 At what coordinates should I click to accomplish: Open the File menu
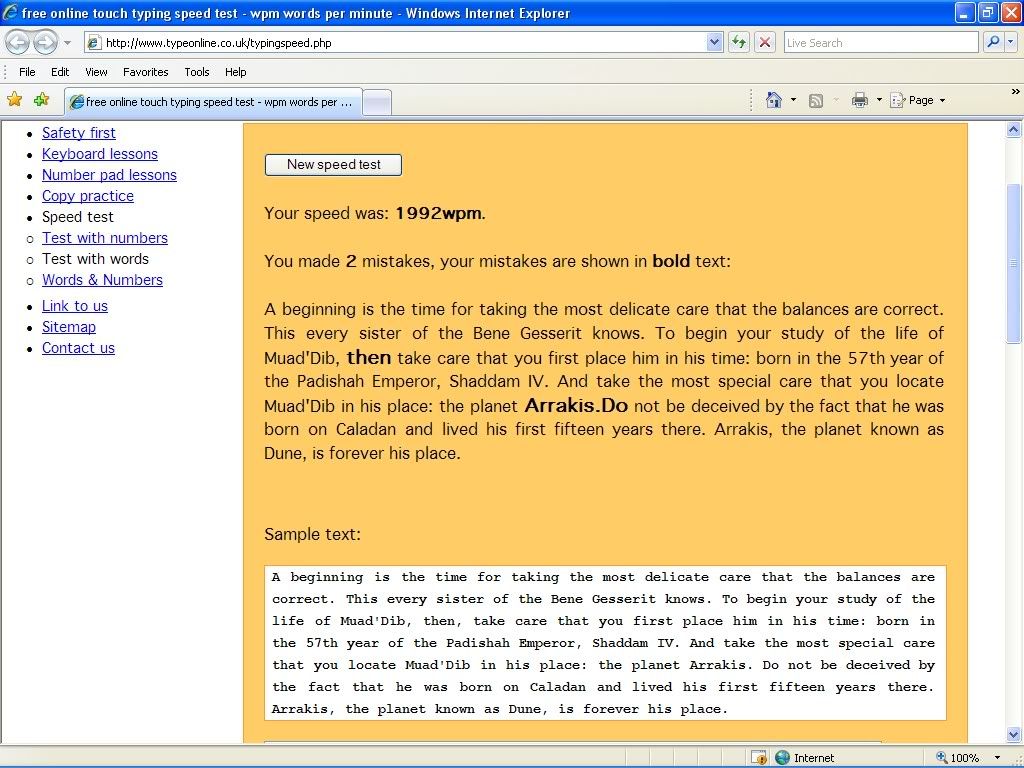point(27,72)
